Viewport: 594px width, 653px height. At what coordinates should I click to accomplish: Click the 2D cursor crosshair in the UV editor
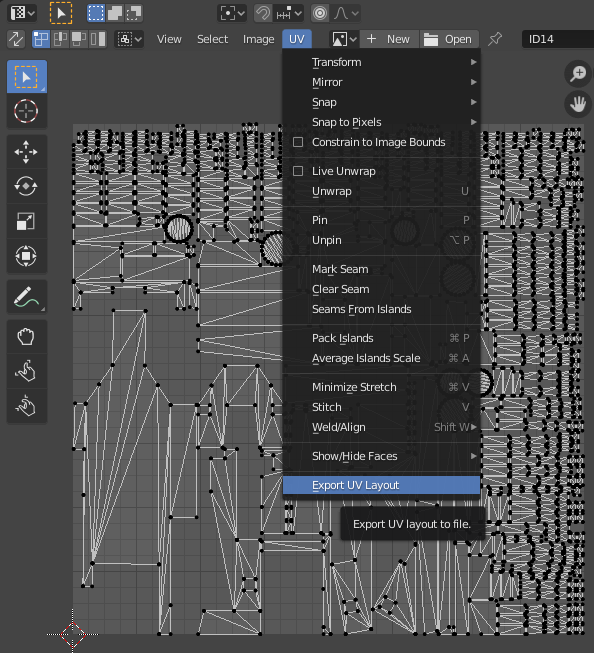(x=72, y=634)
